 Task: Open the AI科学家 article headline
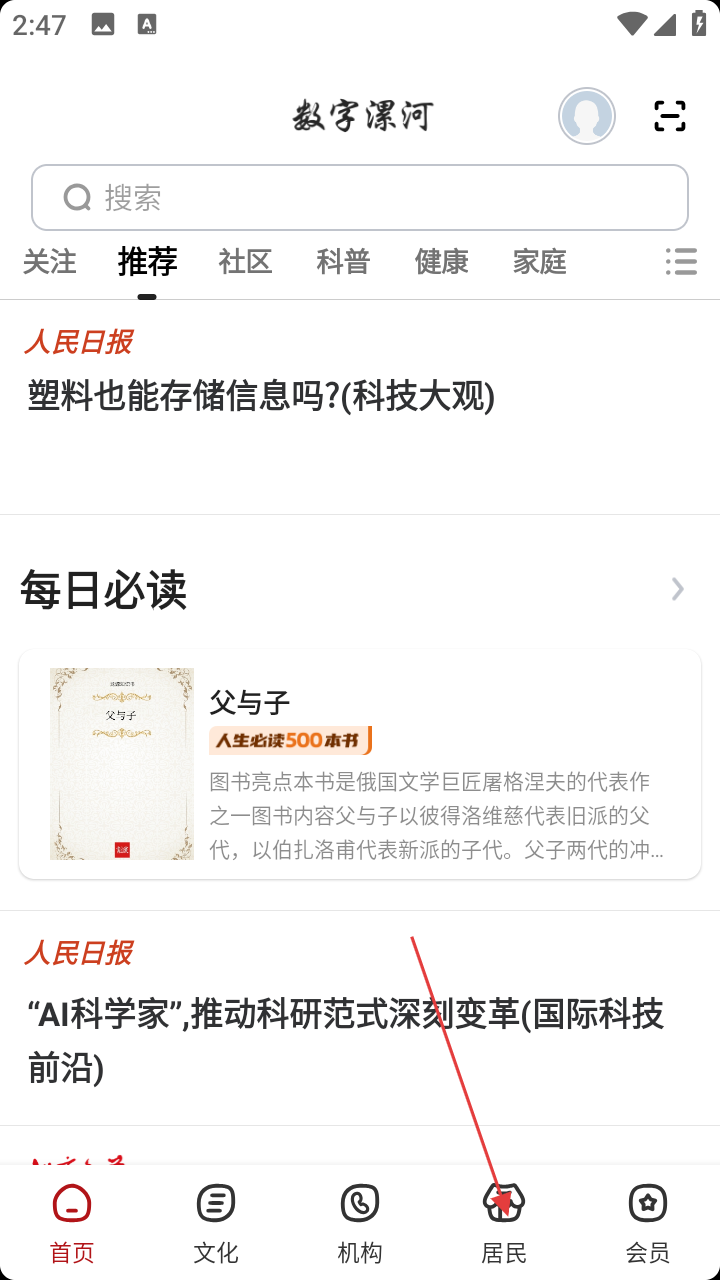click(345, 1041)
